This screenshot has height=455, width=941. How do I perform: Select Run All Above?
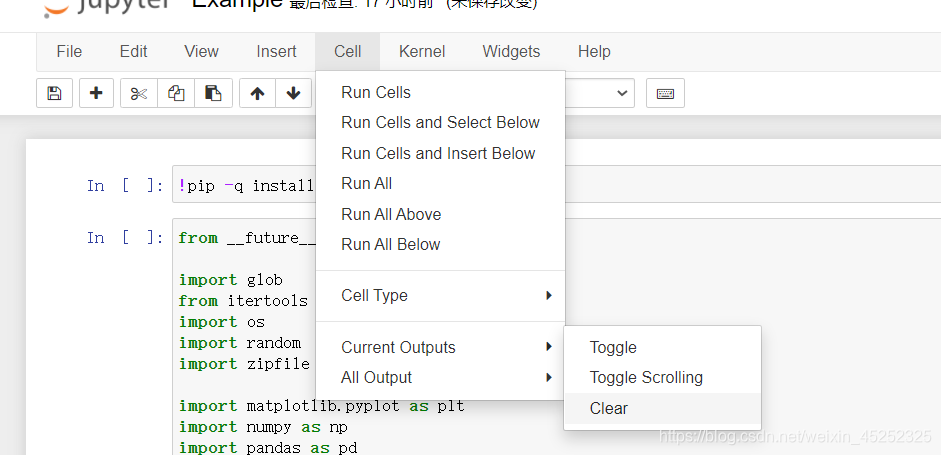point(440,214)
